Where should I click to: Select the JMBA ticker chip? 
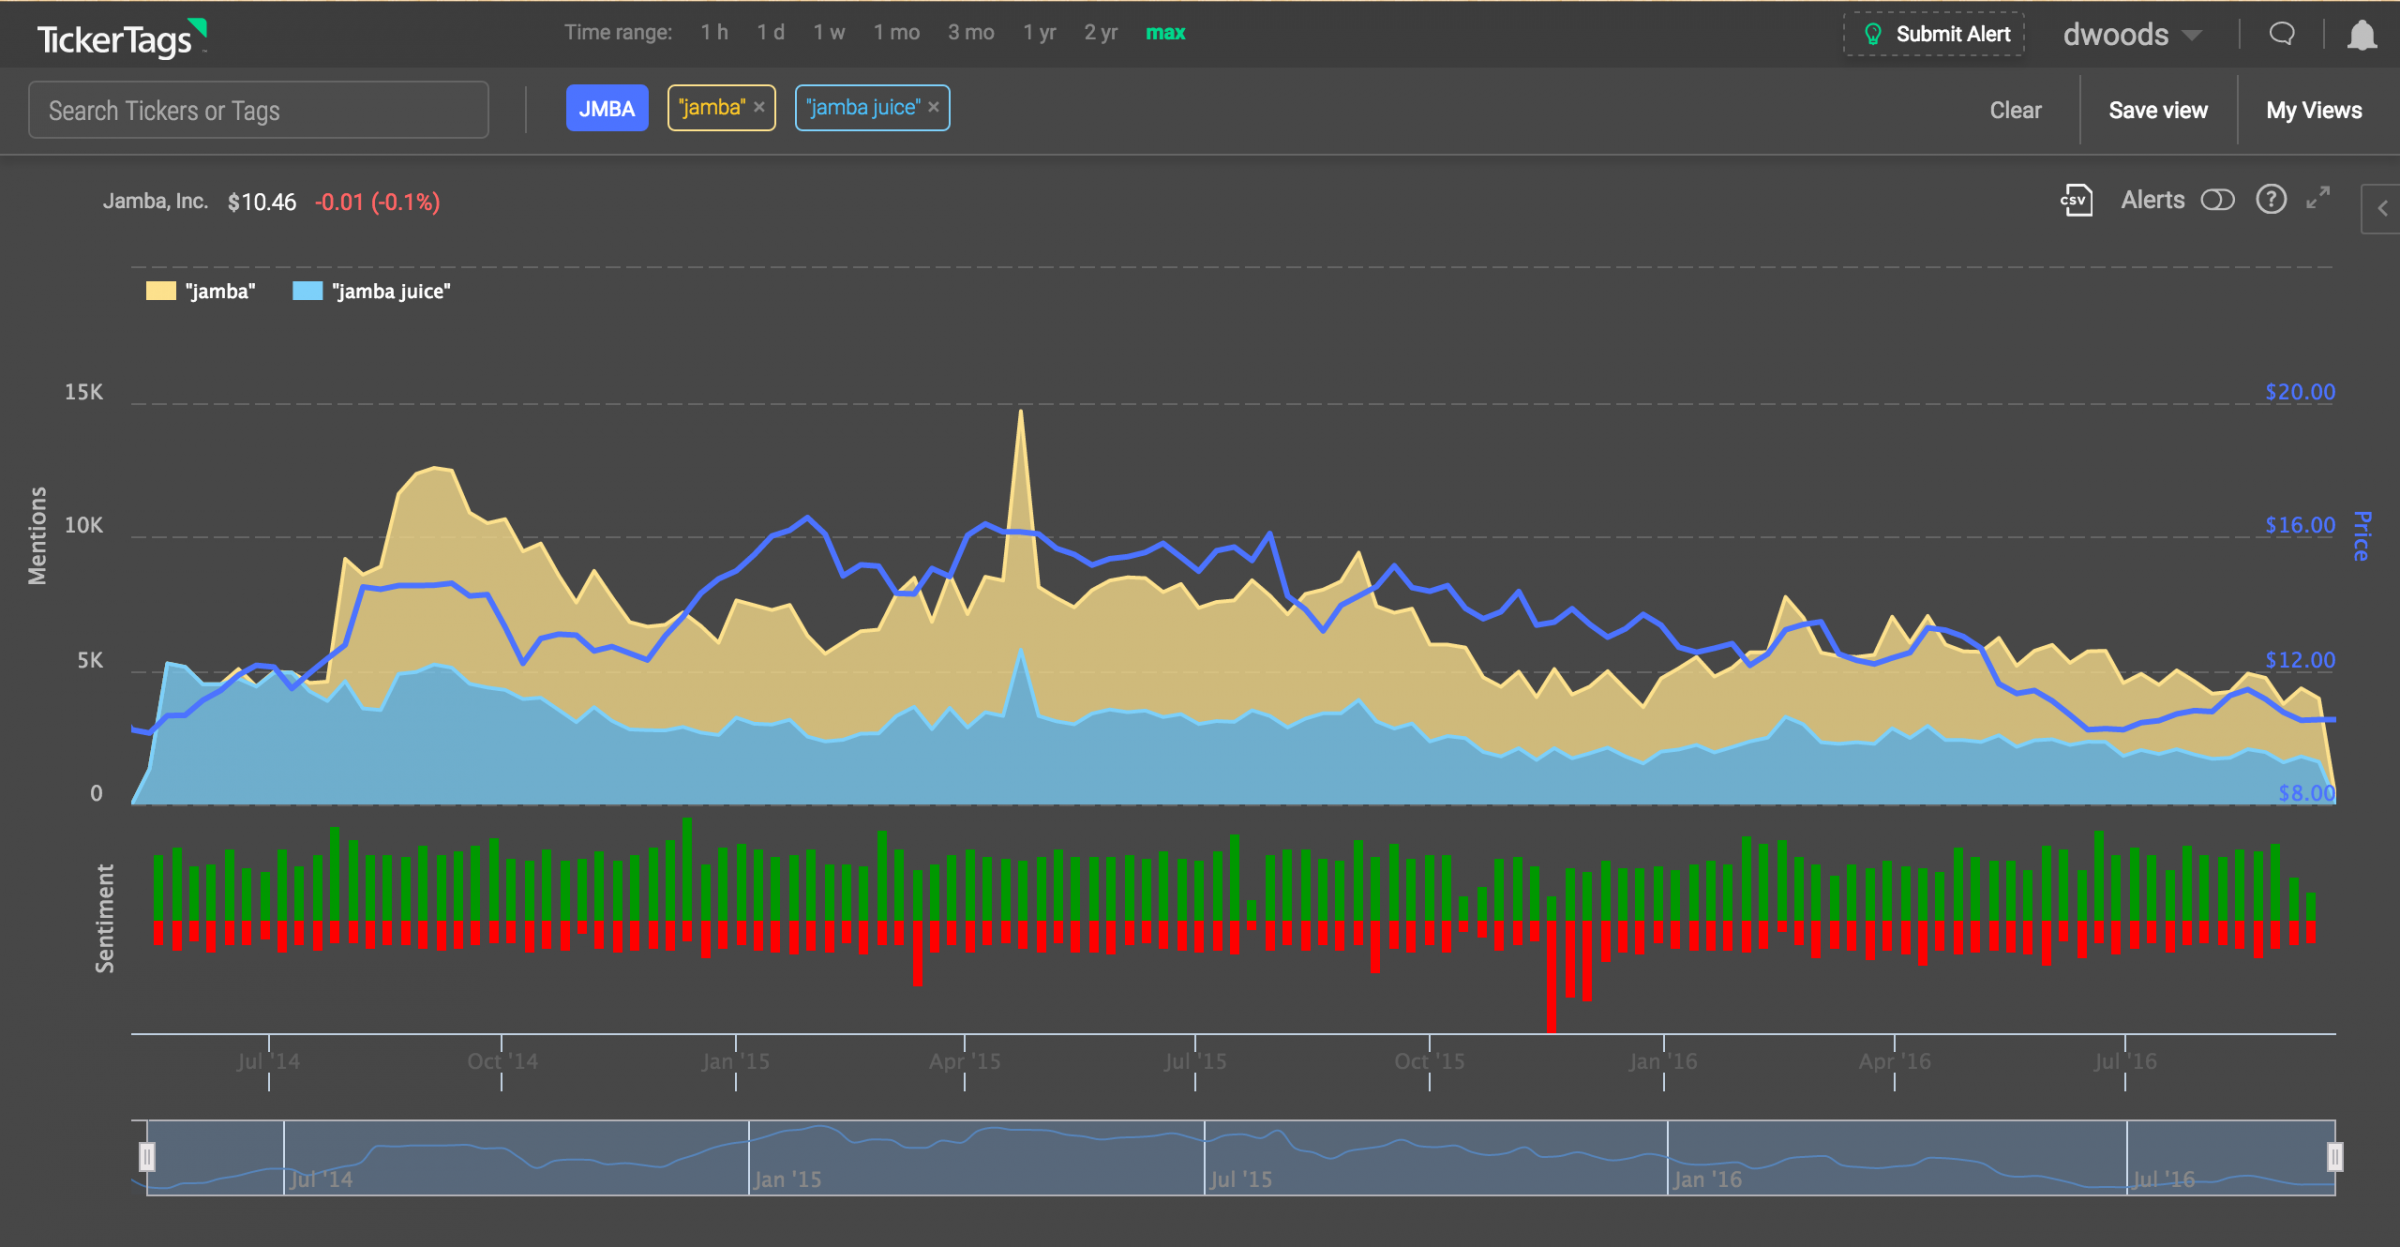tap(607, 108)
